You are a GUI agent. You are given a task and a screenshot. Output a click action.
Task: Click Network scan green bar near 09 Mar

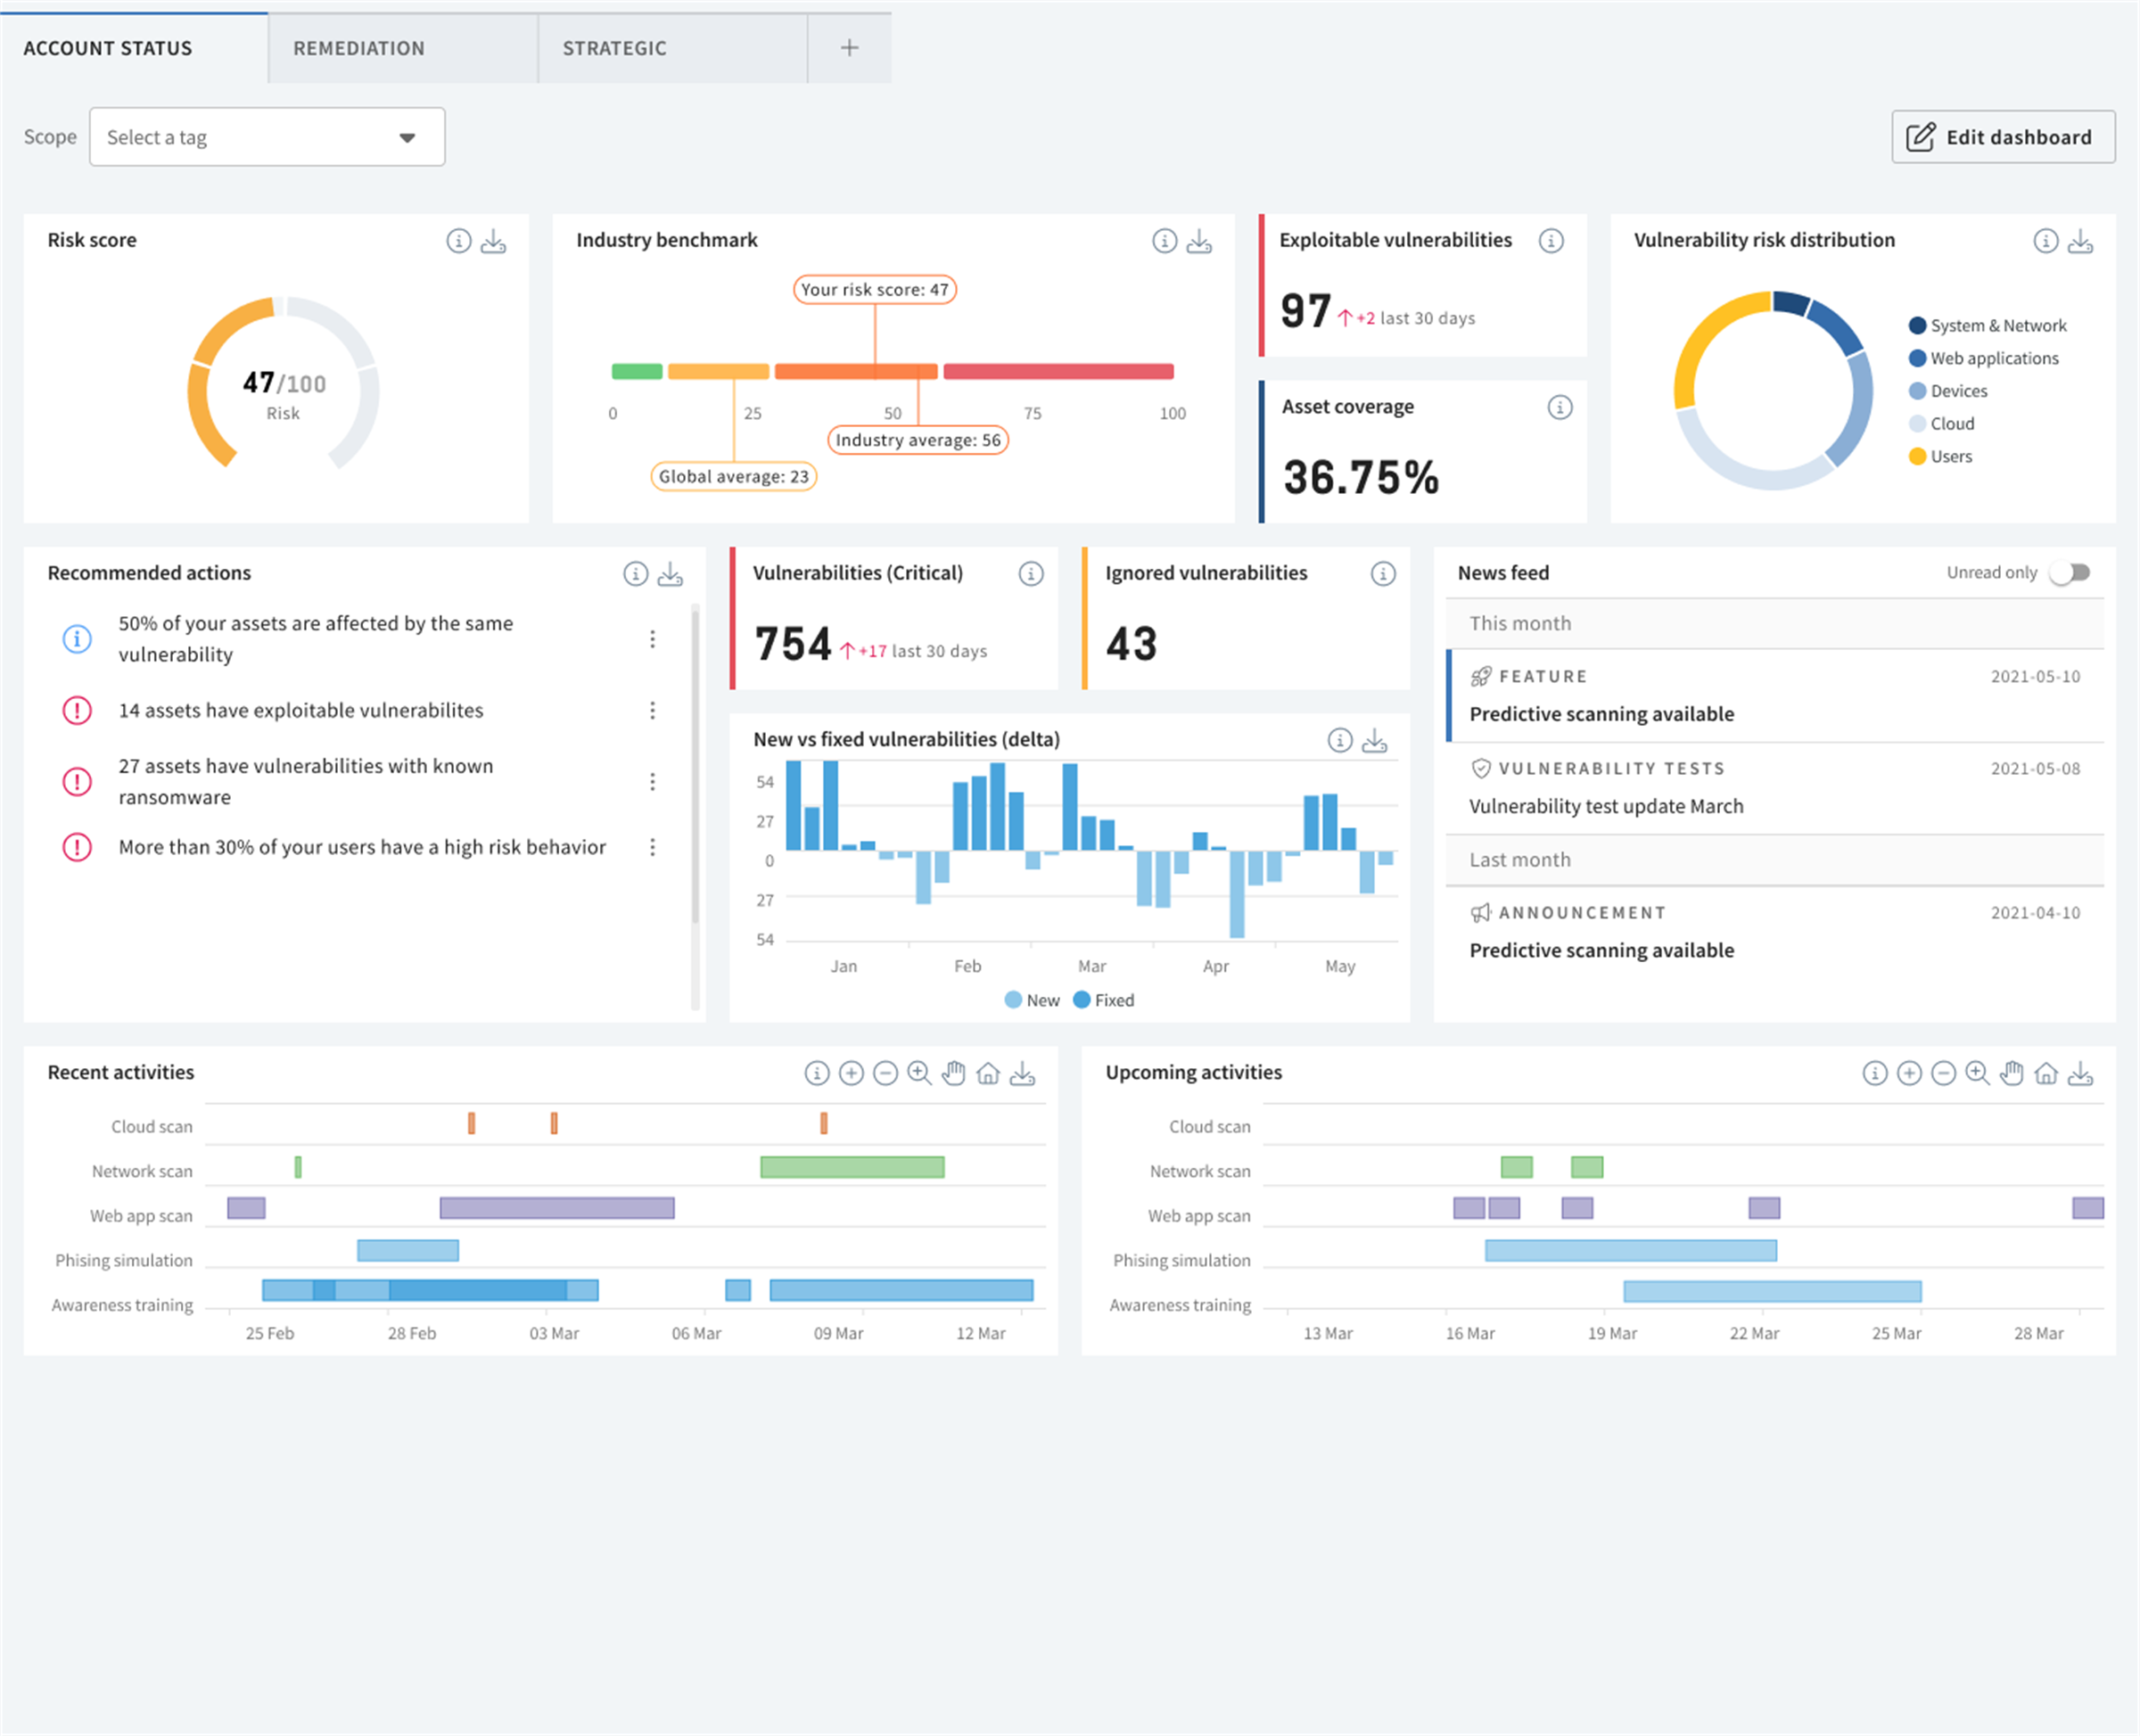point(852,1168)
